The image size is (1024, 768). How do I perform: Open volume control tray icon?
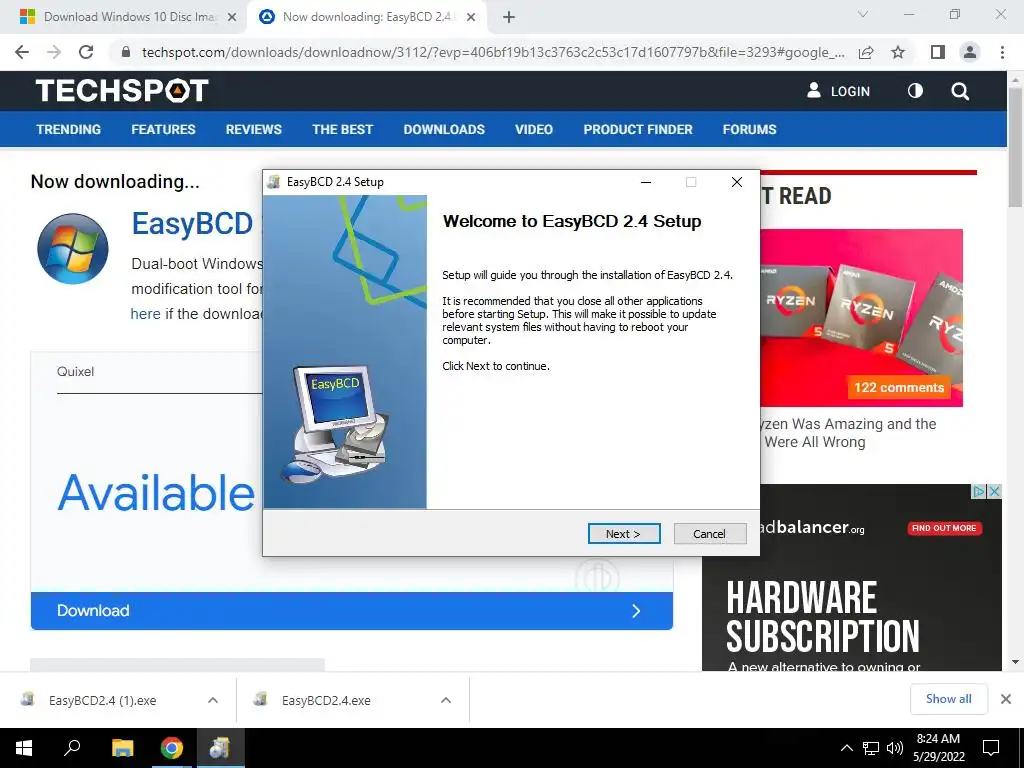895,748
